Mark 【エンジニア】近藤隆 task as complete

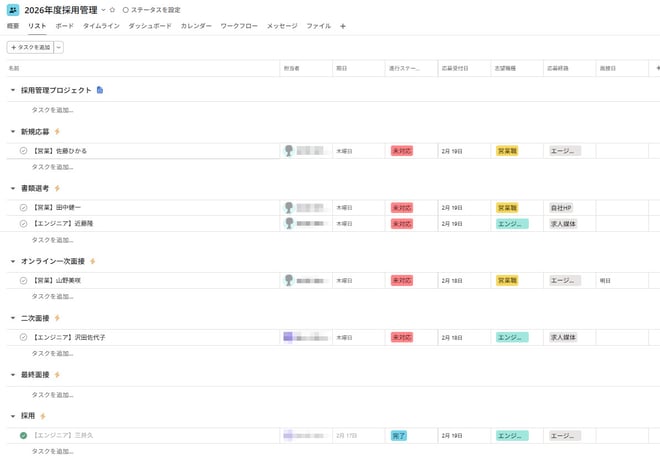click(x=23, y=224)
